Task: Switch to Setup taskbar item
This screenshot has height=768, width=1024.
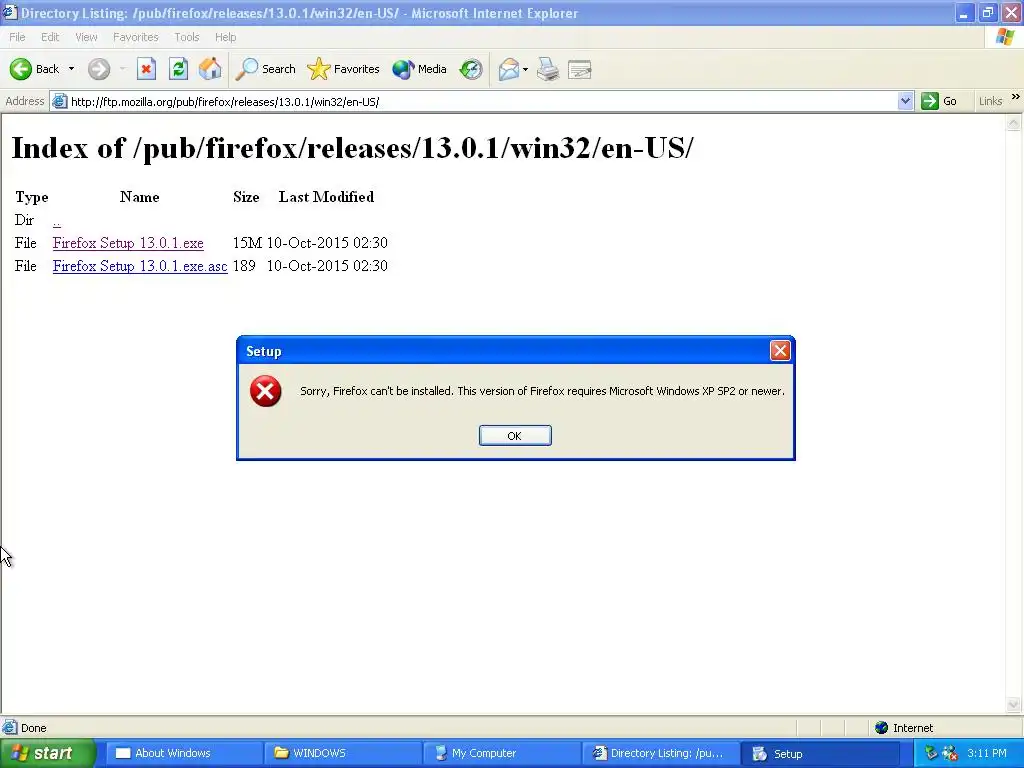Action: 820,753
